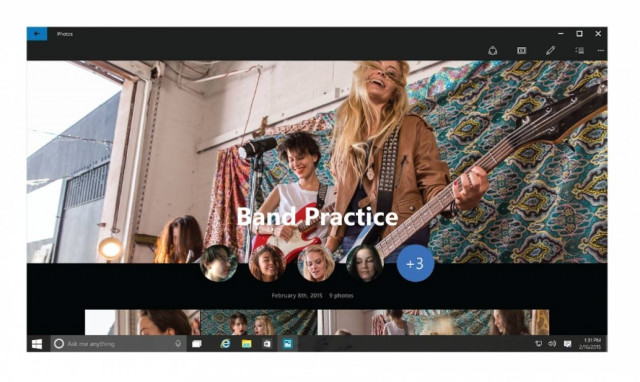Viewport: 640px width, 382px height.
Task: Select the blonde person avatar
Action: click(x=316, y=263)
